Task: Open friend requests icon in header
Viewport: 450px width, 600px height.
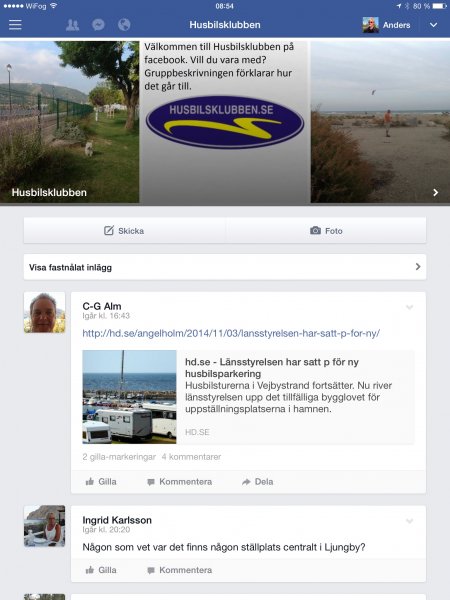Action: pos(72,25)
